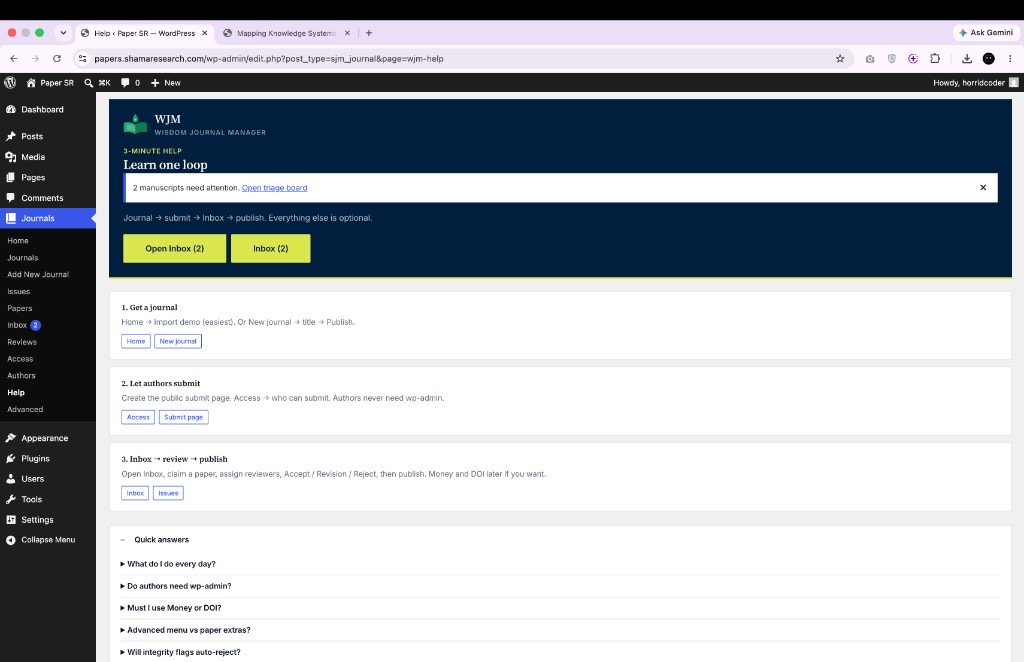The image size is (1024, 662).
Task: Bookmark this page with the star
Action: tap(840, 59)
